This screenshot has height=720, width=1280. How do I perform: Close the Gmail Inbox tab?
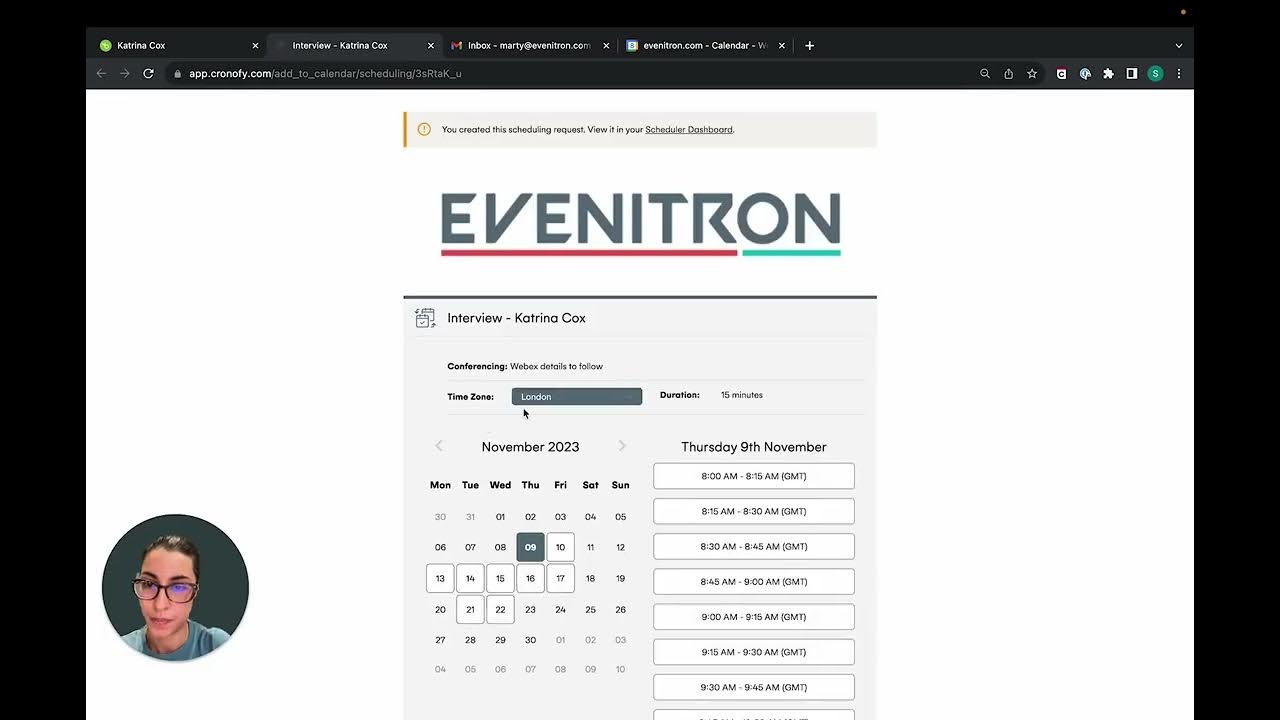pyautogui.click(x=606, y=45)
